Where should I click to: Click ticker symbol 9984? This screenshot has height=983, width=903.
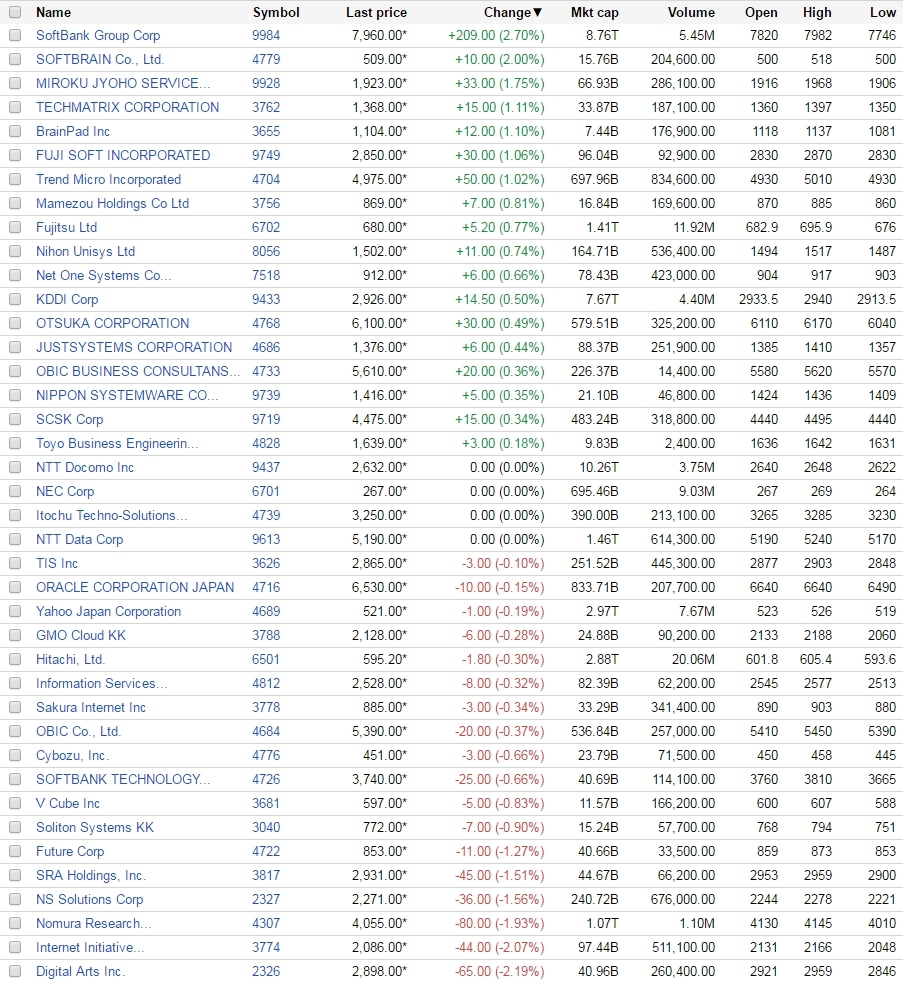tap(266, 36)
